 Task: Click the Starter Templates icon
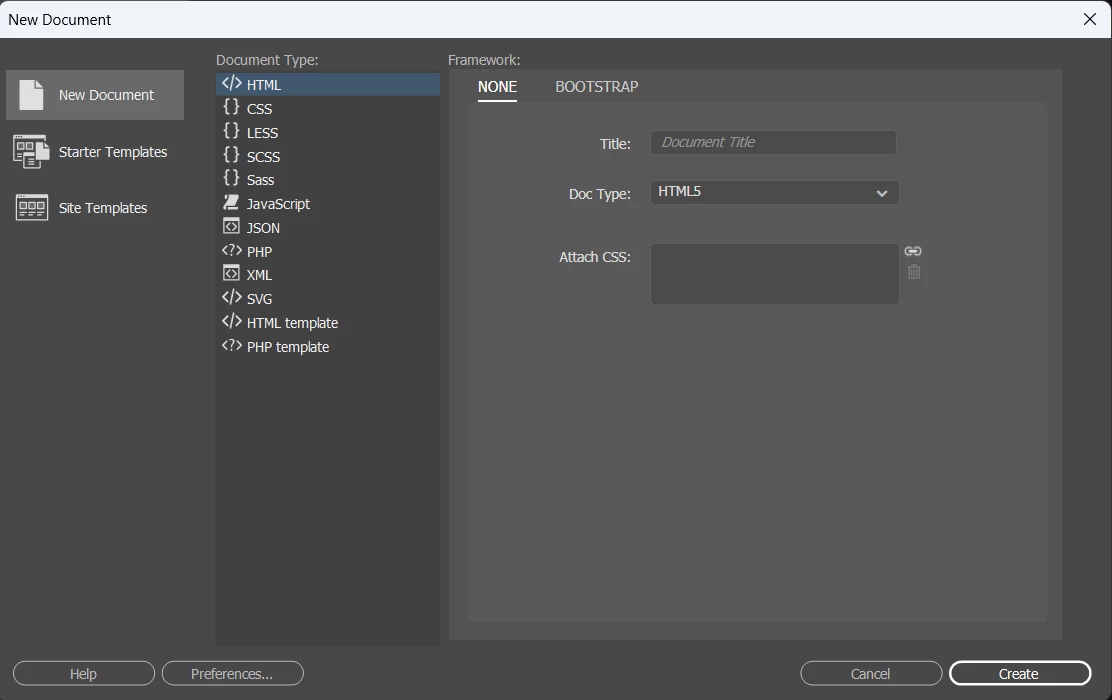[x=31, y=152]
